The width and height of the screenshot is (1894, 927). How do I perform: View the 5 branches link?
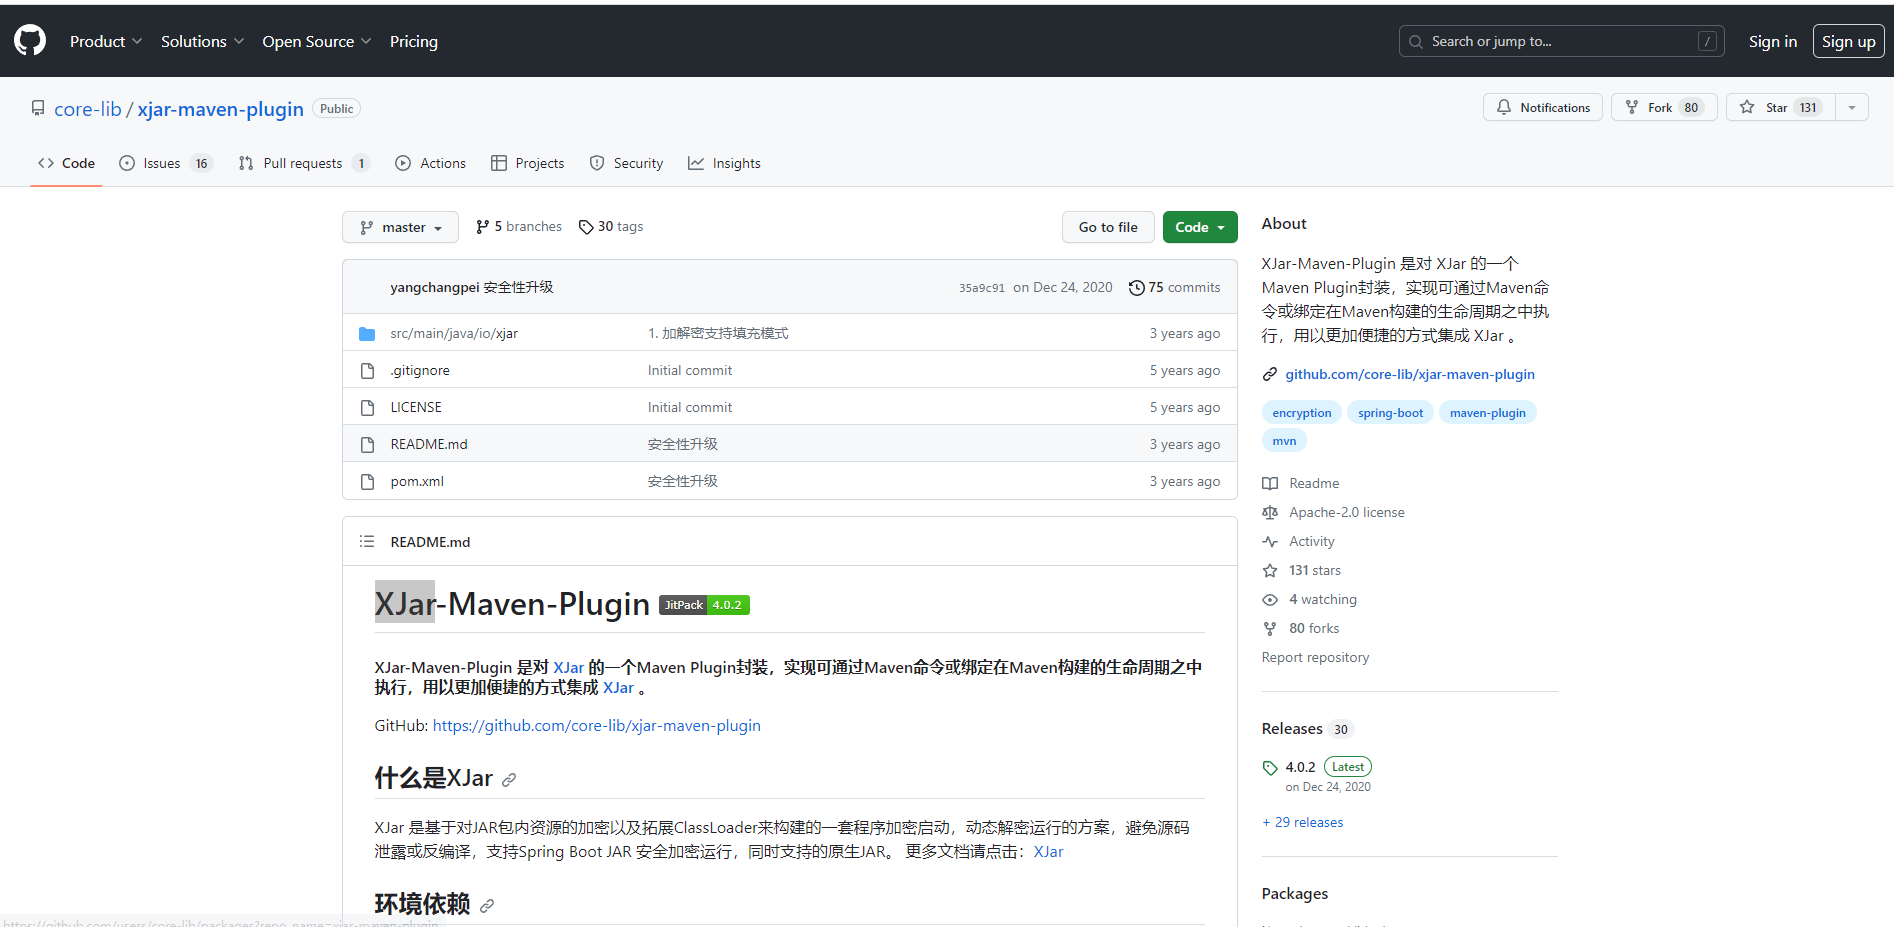click(519, 227)
